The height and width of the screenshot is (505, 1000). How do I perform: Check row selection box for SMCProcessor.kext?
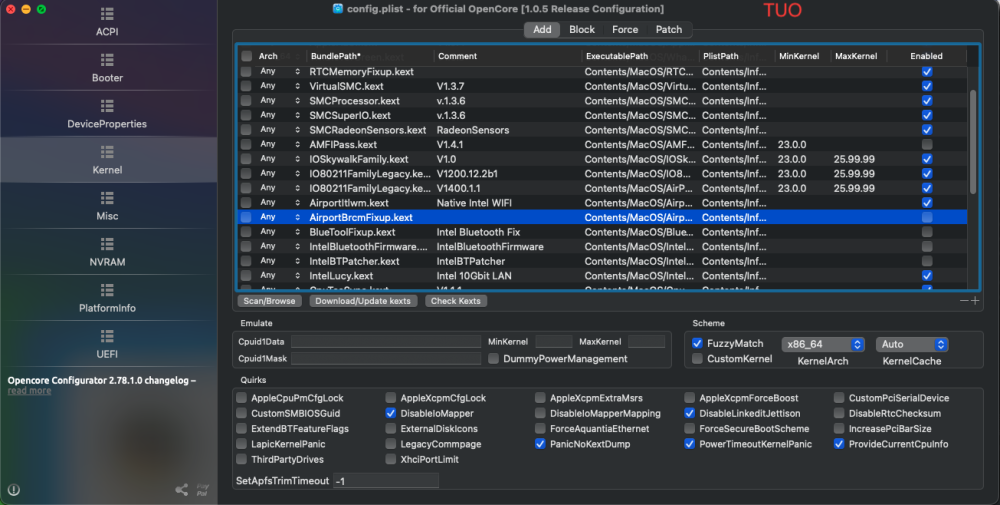click(x=246, y=101)
